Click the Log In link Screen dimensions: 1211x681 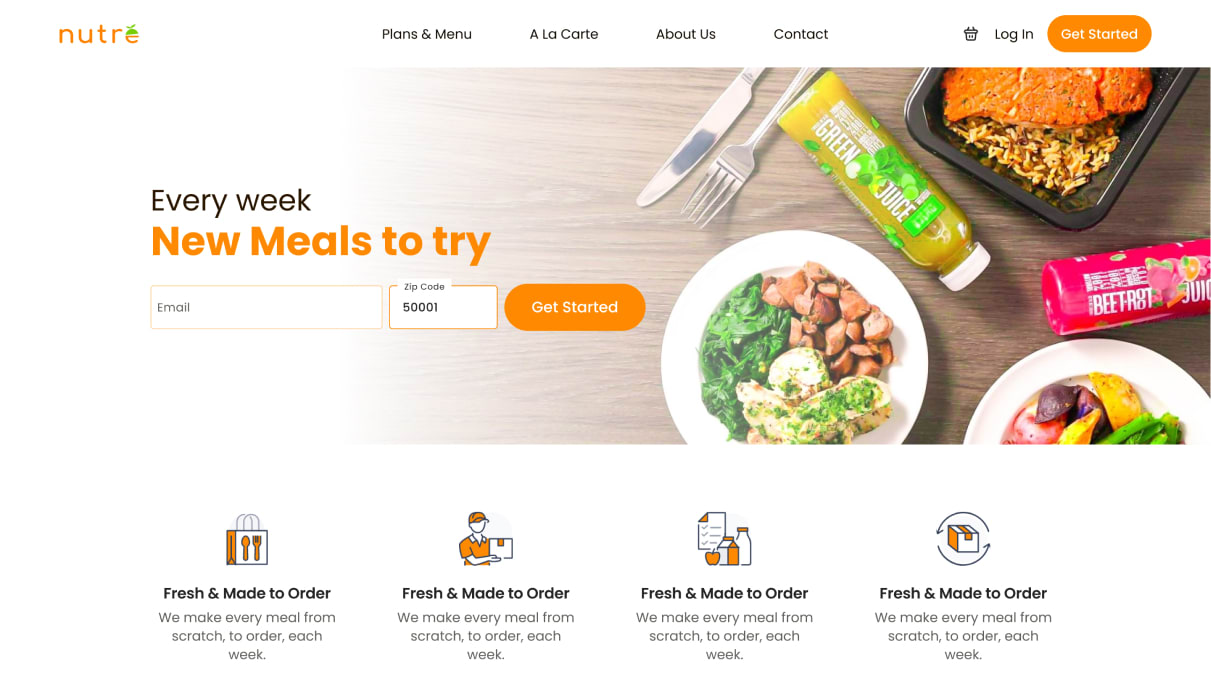1014,34
